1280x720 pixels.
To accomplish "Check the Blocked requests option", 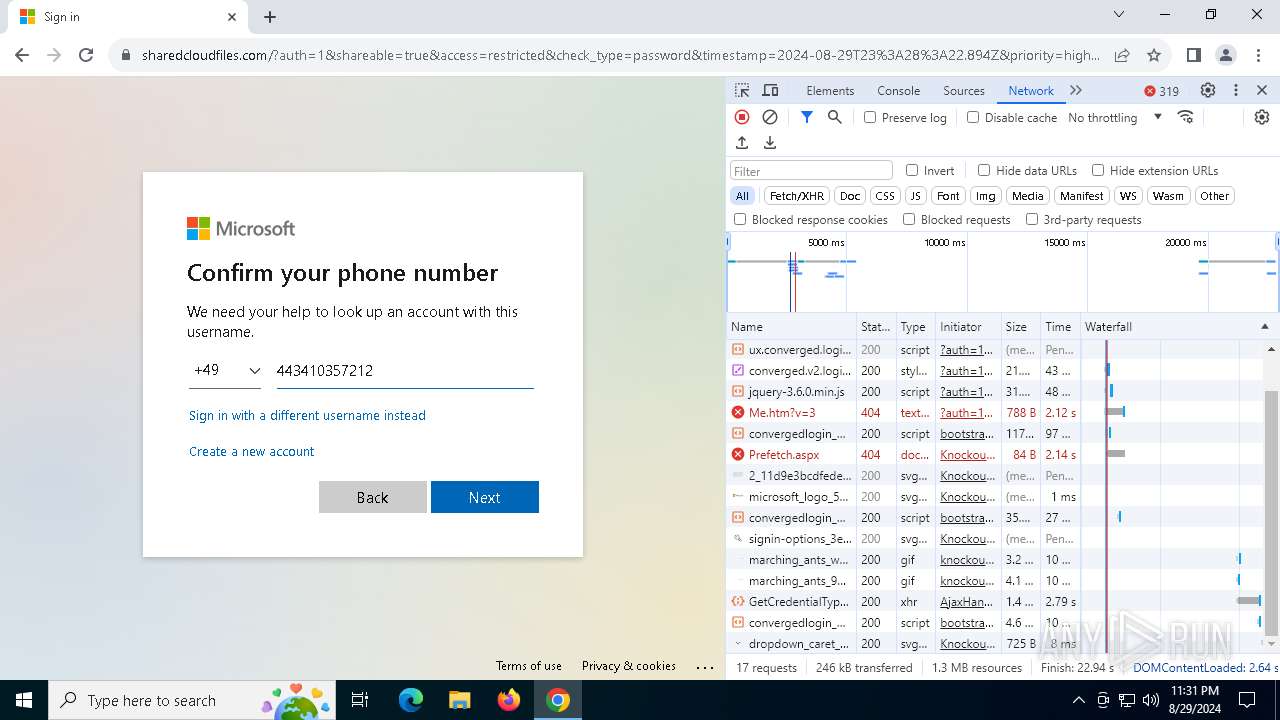I will point(909,219).
